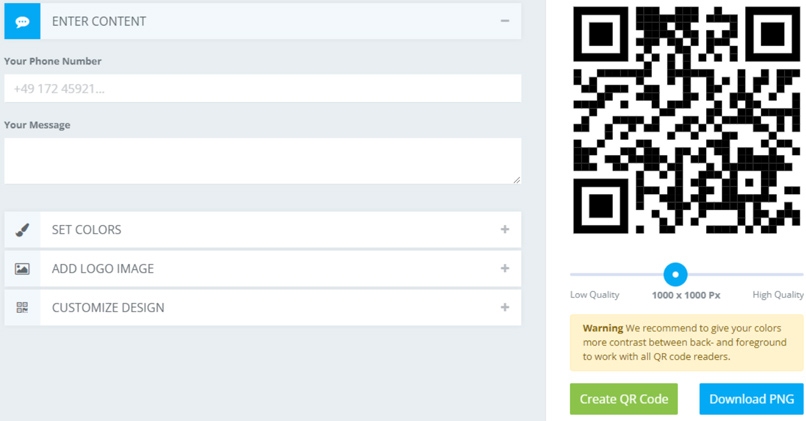Click the generated QR code preview

(687, 120)
